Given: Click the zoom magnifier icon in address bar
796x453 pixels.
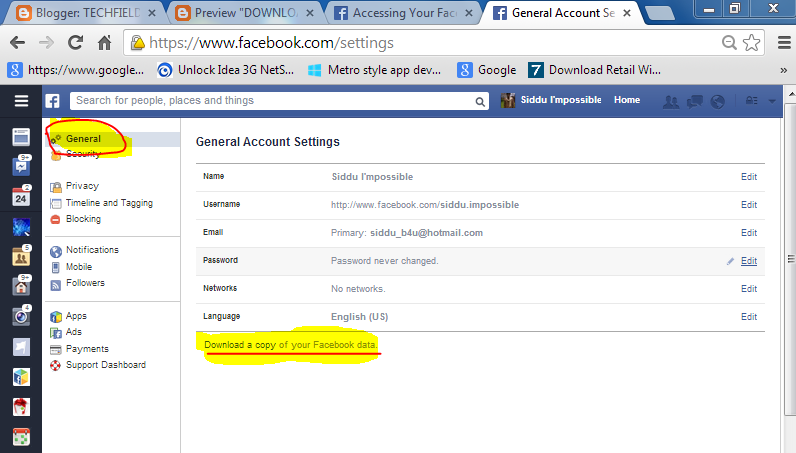Looking at the screenshot, I should pyautogui.click(x=729, y=43).
